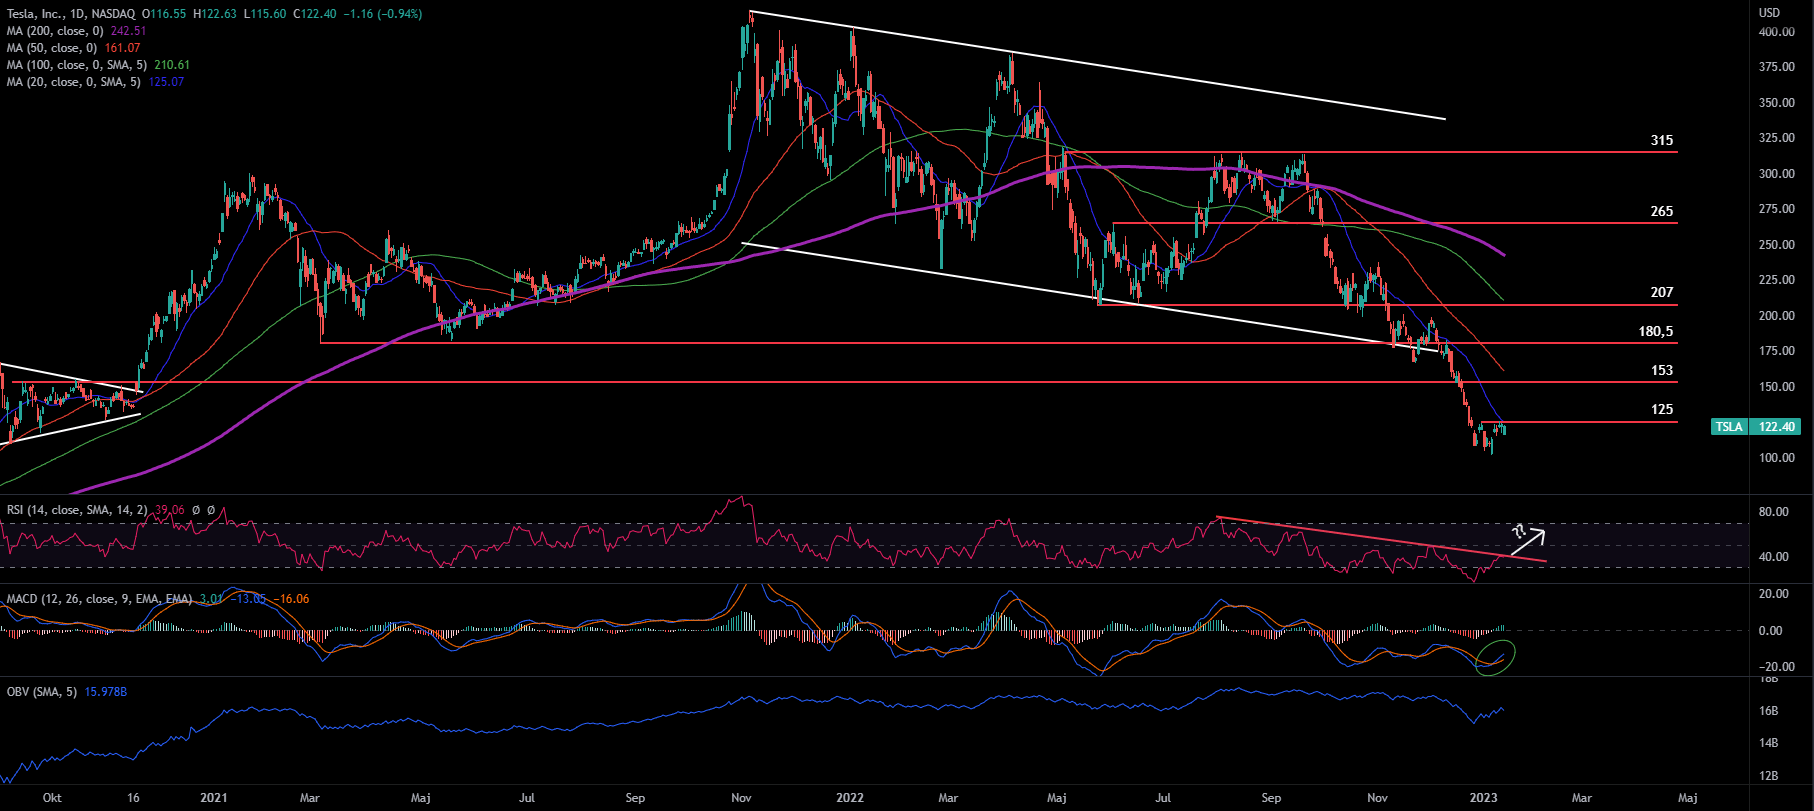Select the green ellipse on MACD pane
Screen dimensions: 1814x811
[x=1496, y=657]
